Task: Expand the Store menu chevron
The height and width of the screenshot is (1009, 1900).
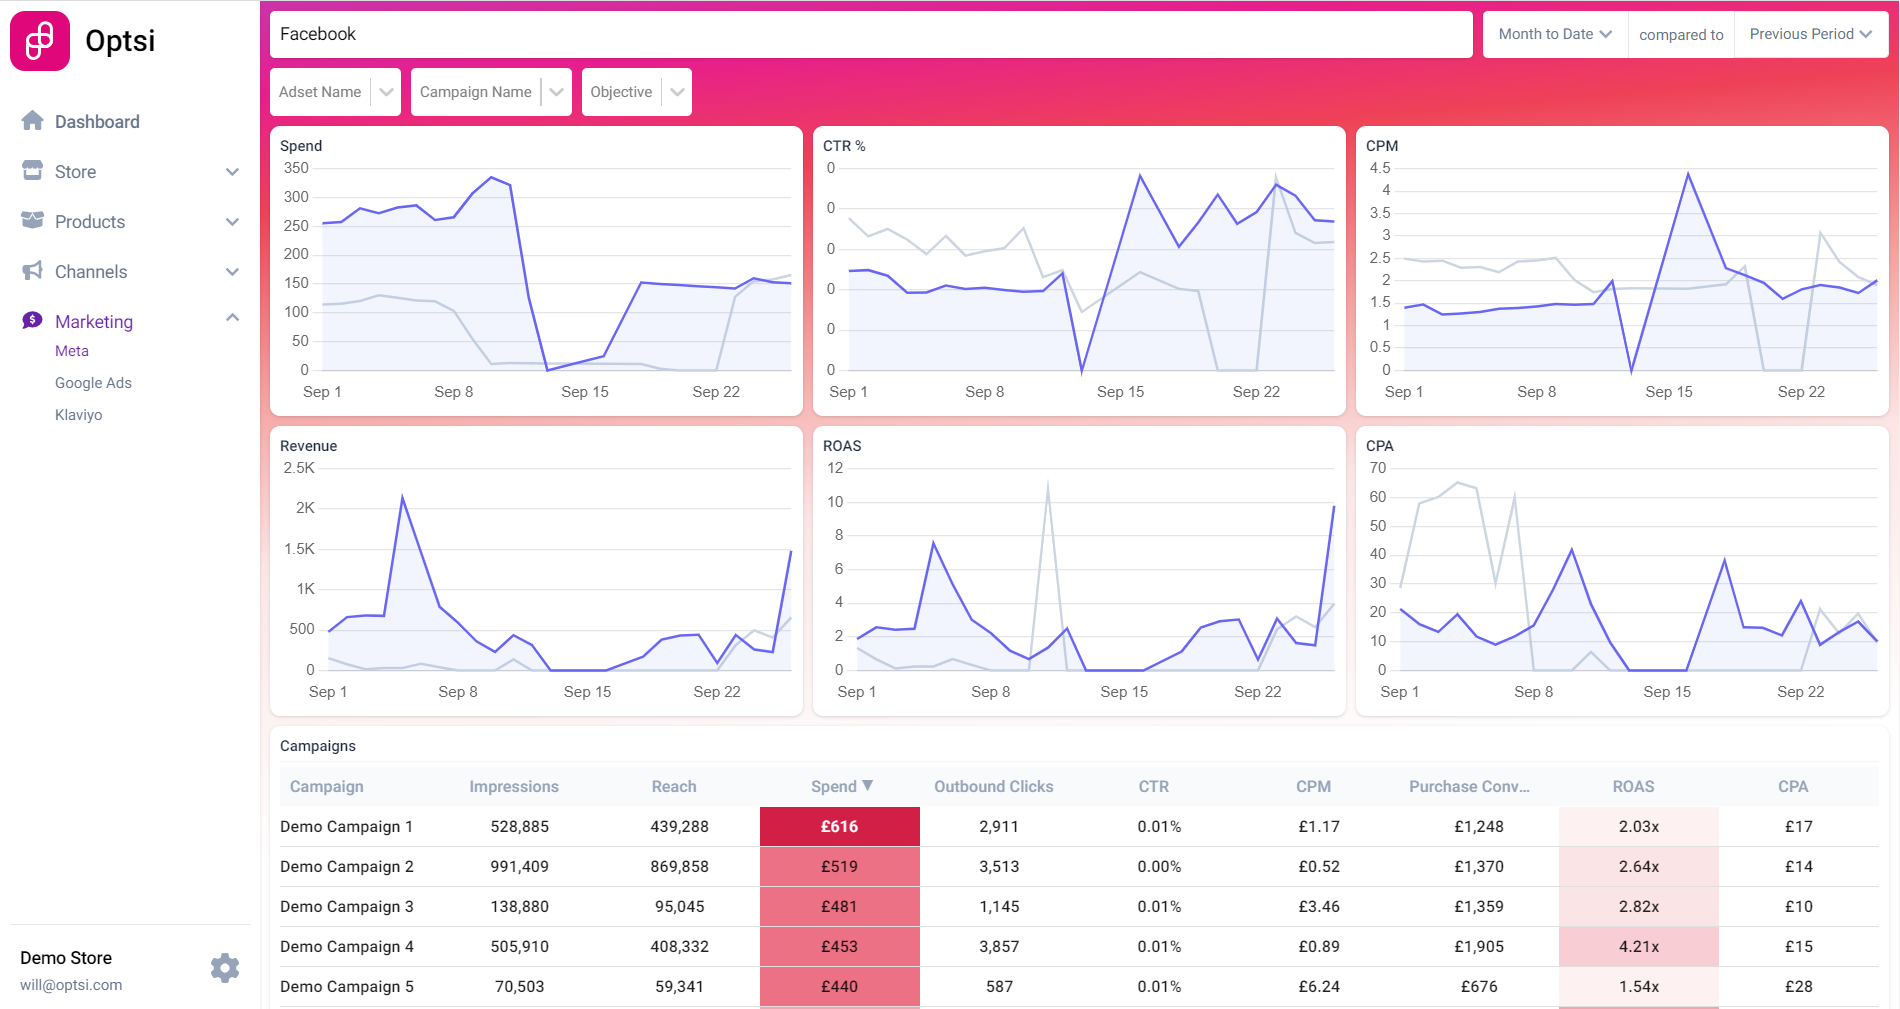Action: (232, 172)
